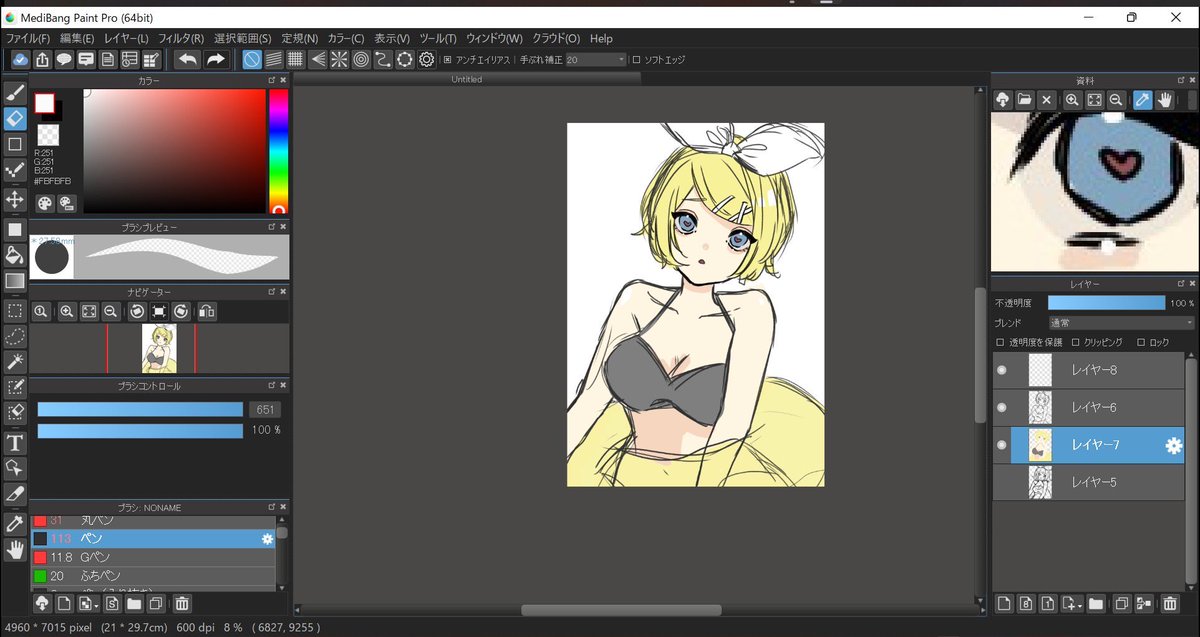Open the フィルタ(R) menu
This screenshot has width=1200, height=637.
181,38
